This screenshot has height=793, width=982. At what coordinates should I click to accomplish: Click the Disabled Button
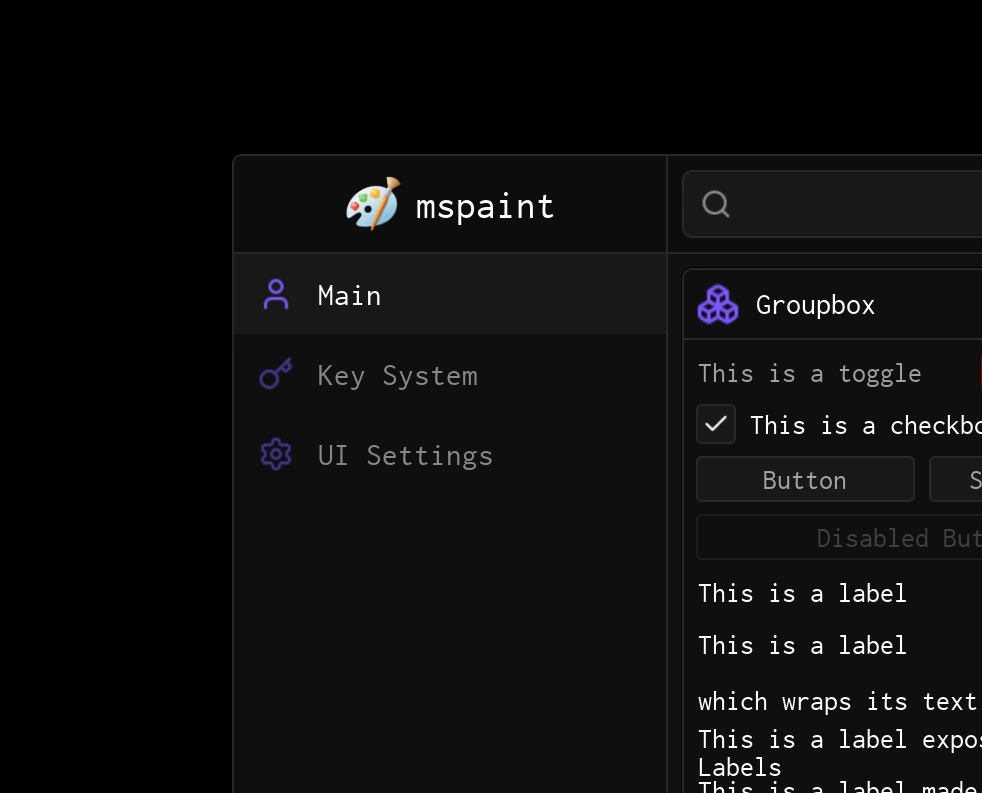[x=839, y=537]
